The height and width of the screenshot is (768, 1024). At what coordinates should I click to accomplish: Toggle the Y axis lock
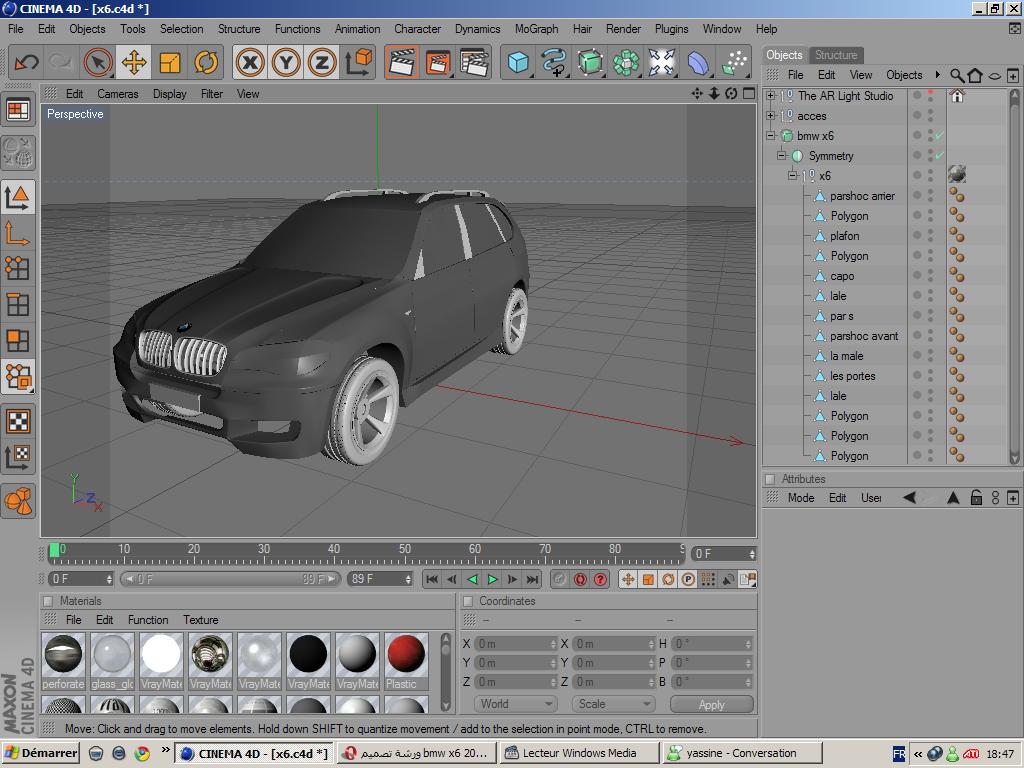(x=286, y=63)
